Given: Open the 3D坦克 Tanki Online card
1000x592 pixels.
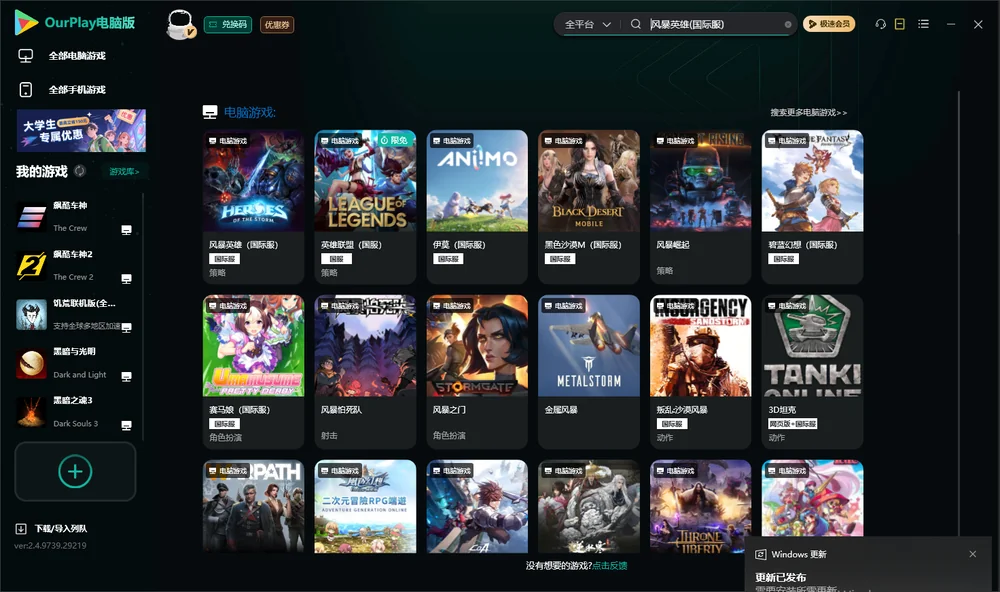Looking at the screenshot, I should (x=812, y=371).
